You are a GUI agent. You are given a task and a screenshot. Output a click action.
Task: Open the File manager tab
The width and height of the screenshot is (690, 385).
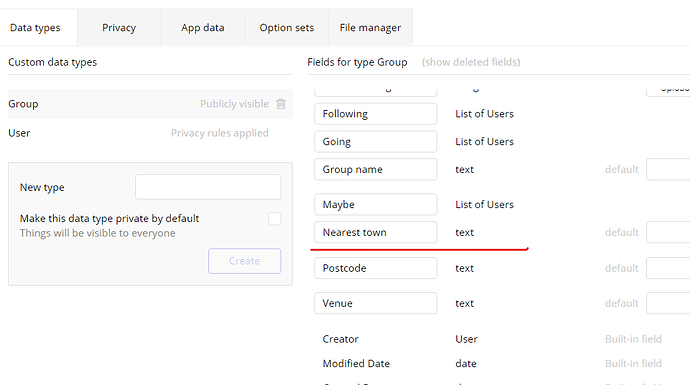point(370,28)
